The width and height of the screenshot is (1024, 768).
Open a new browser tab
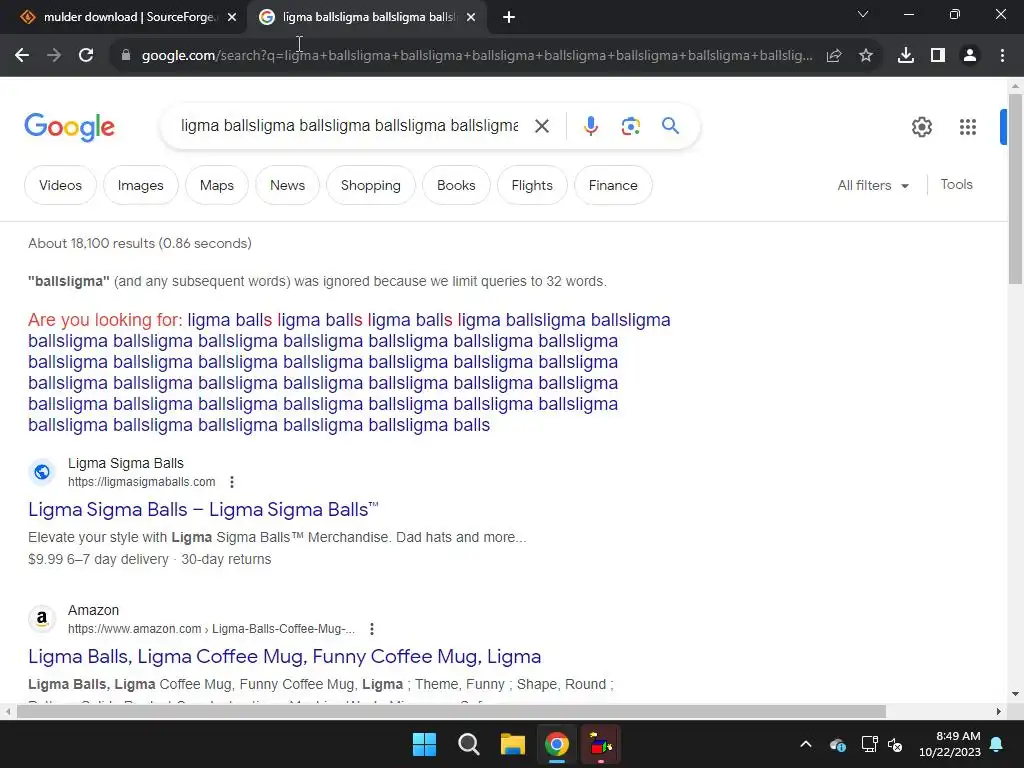[x=509, y=18]
